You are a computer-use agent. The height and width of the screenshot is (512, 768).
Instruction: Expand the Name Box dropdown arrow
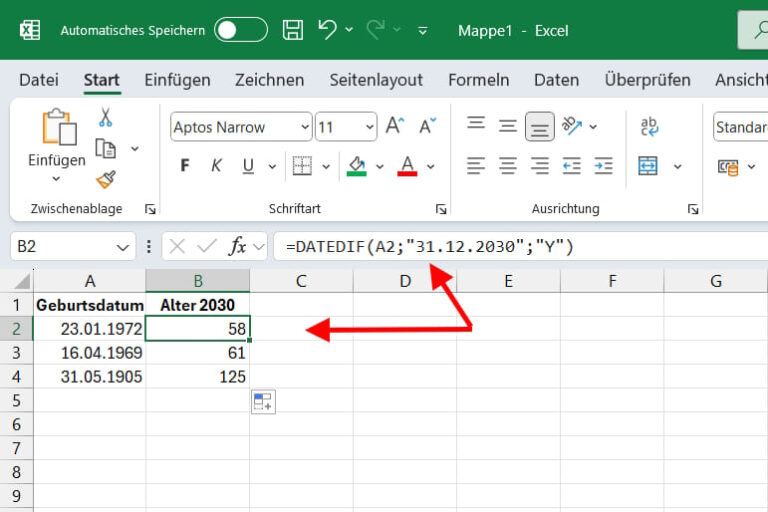coord(122,247)
